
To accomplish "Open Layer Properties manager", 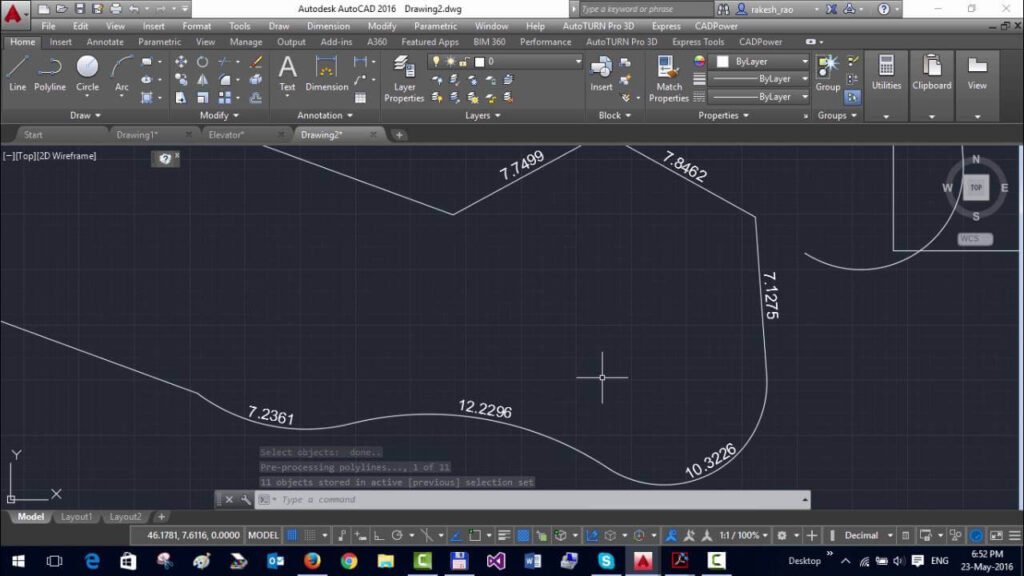I will (404, 79).
